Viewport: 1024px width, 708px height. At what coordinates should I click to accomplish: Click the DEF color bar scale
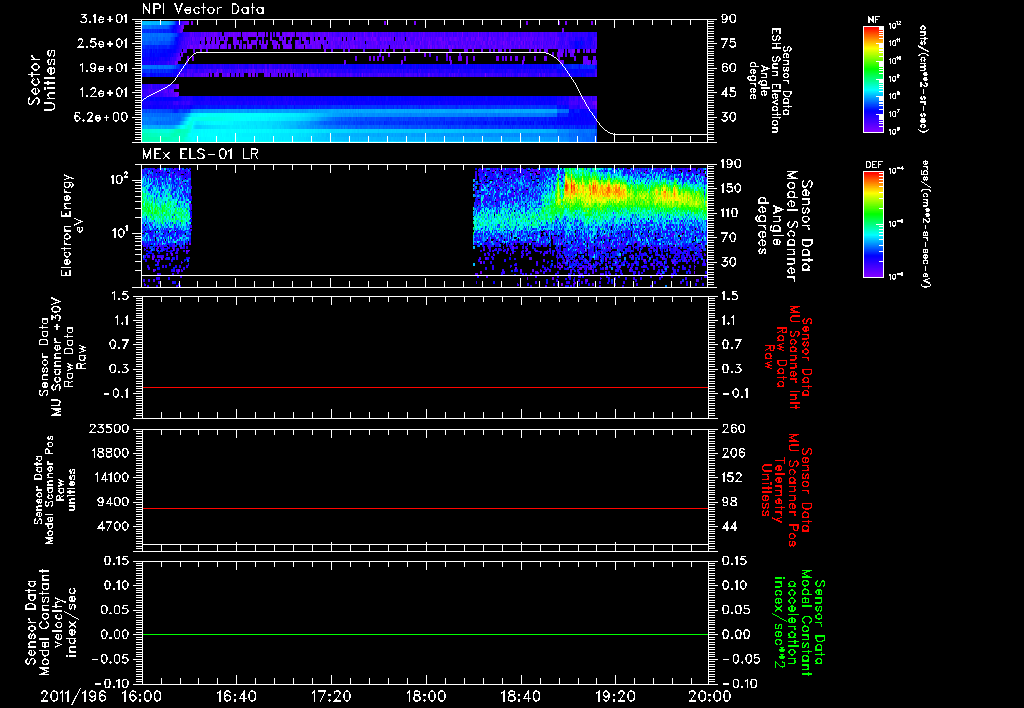click(x=873, y=224)
